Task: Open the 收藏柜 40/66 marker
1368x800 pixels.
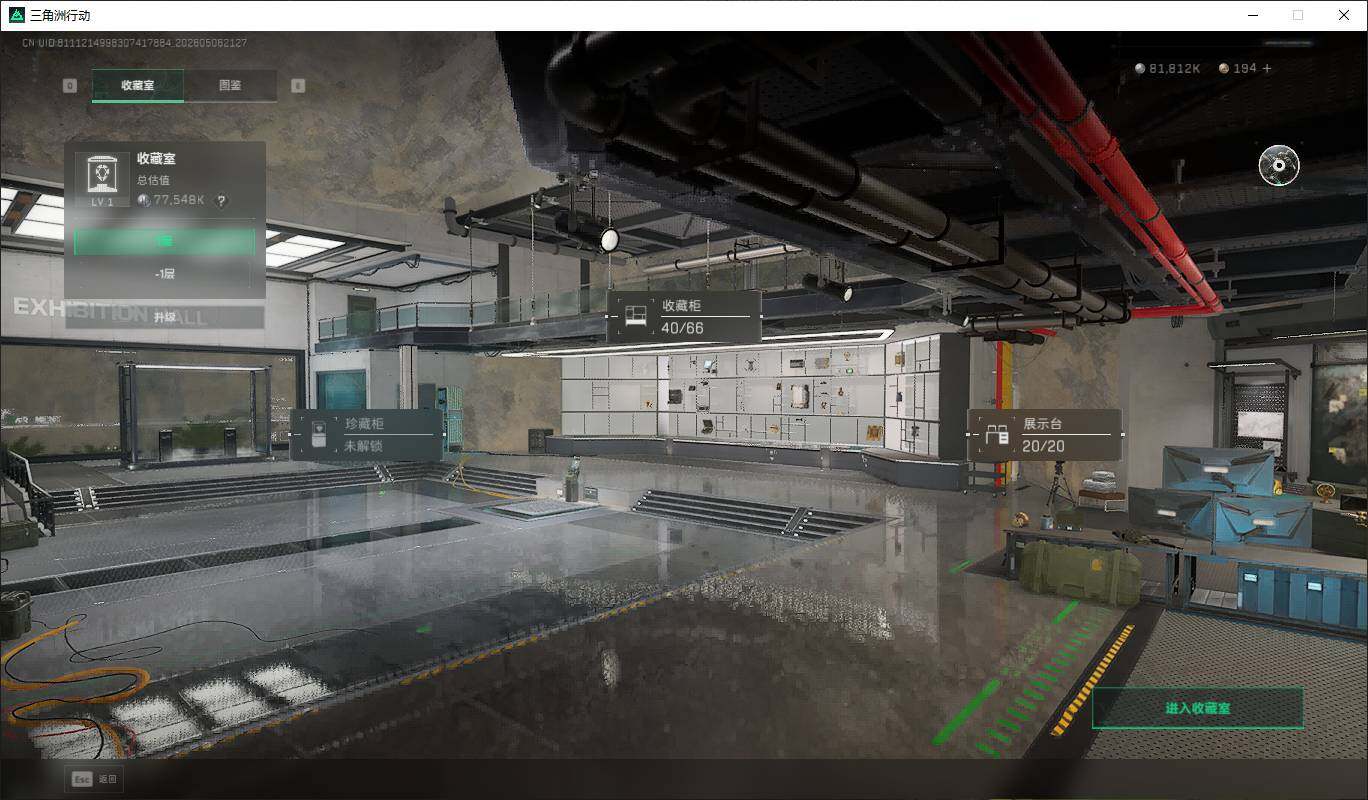Action: (684, 317)
